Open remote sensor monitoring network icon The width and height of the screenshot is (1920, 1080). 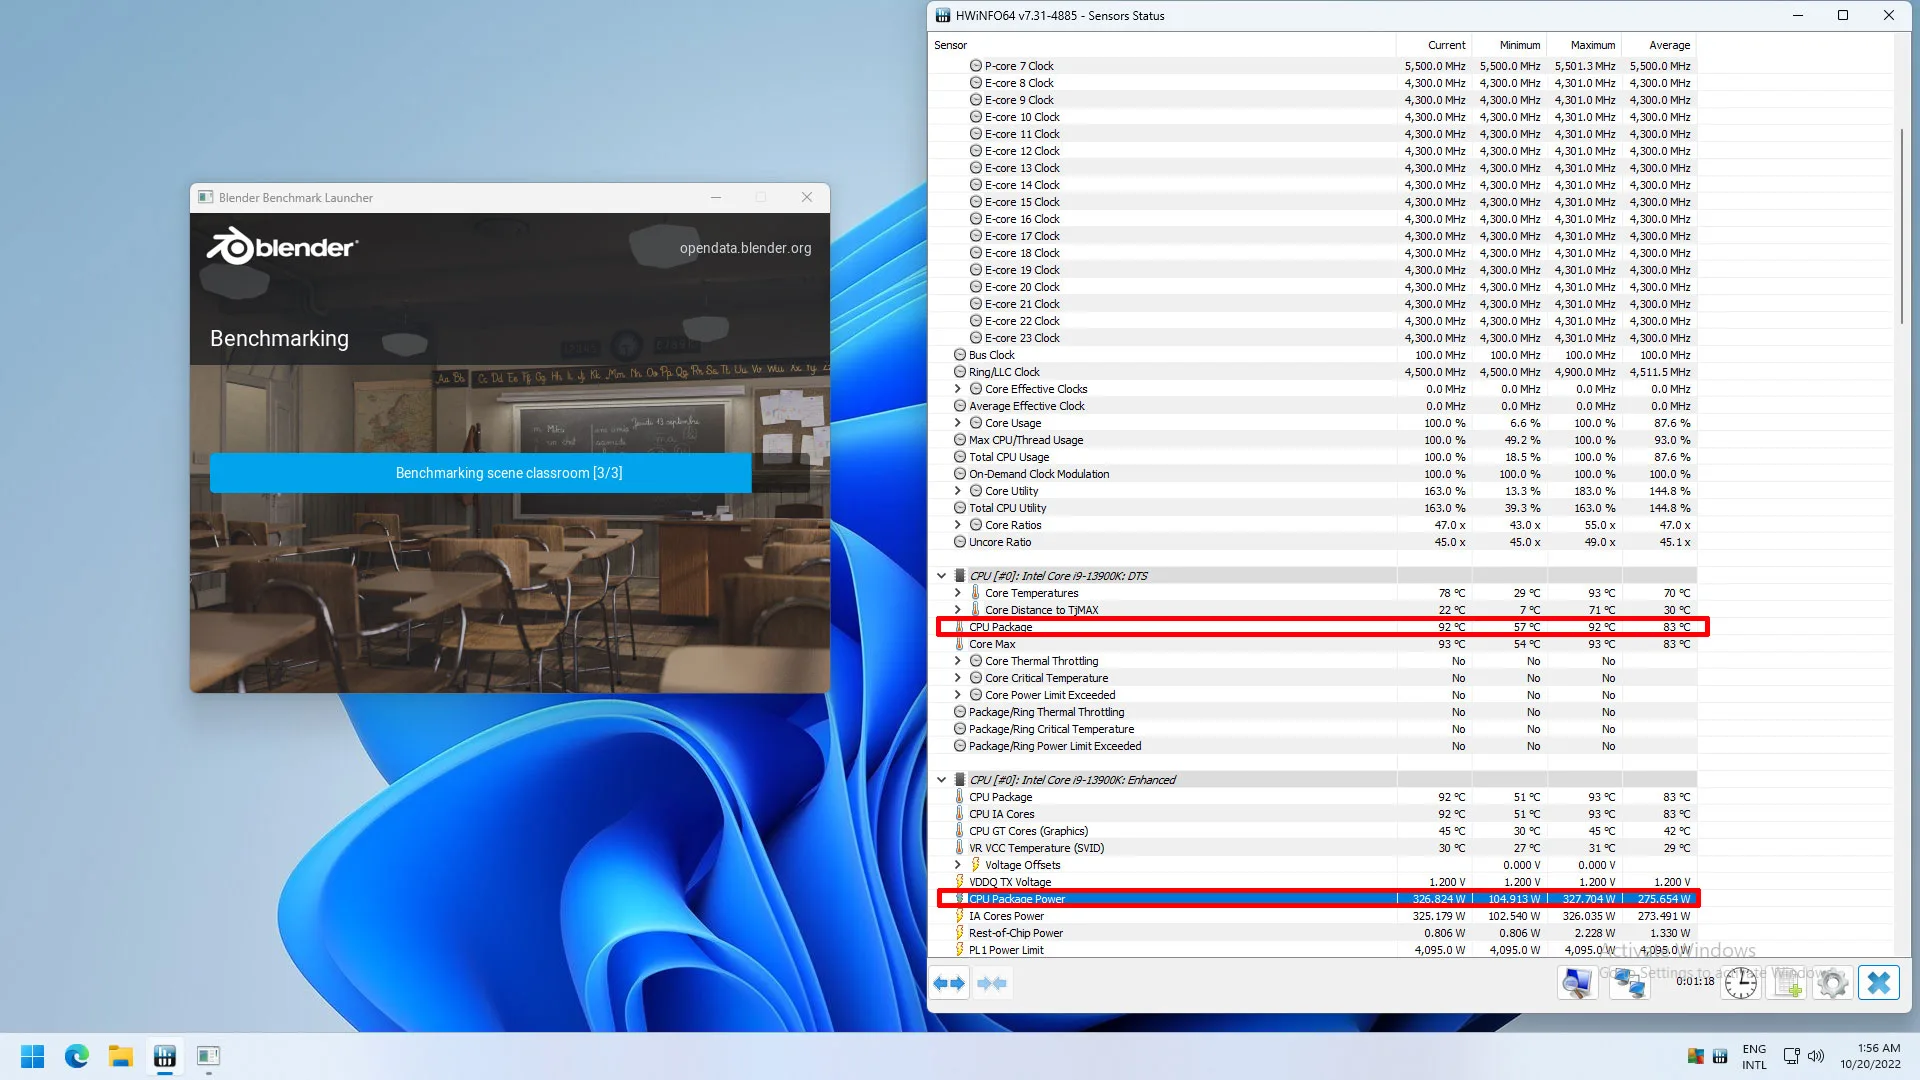click(x=1629, y=983)
